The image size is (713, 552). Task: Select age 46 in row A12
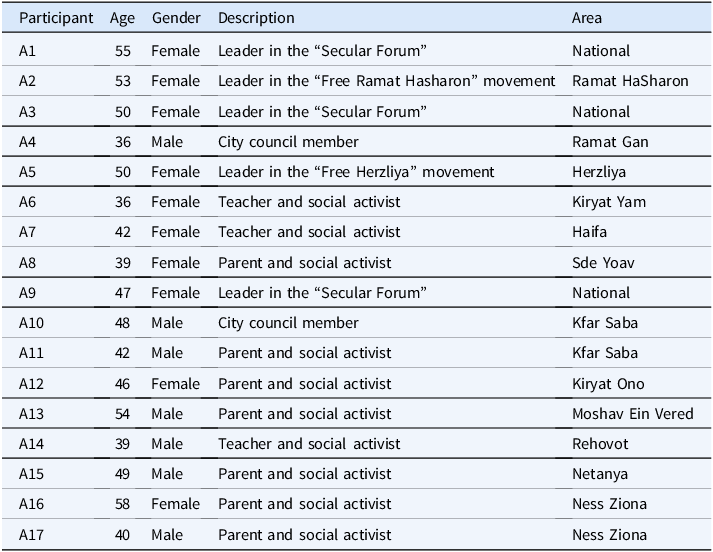click(x=122, y=384)
